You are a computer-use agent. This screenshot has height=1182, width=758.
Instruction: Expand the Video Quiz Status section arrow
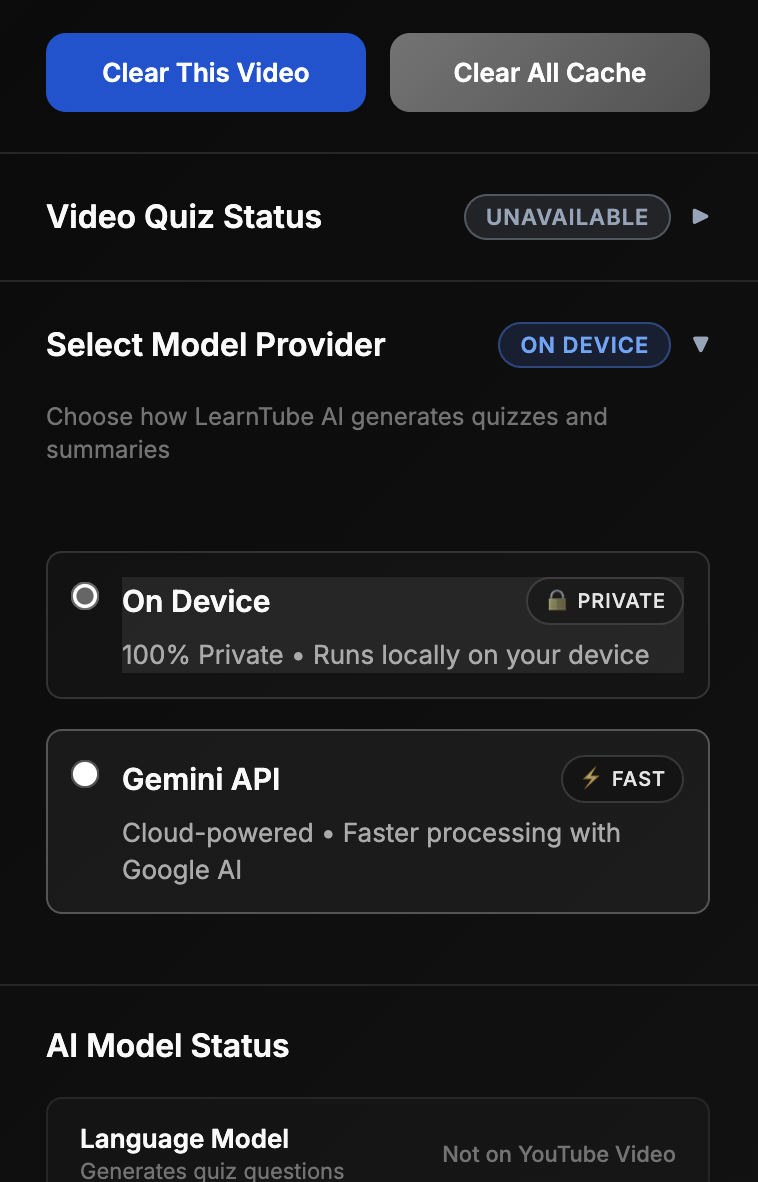701,217
